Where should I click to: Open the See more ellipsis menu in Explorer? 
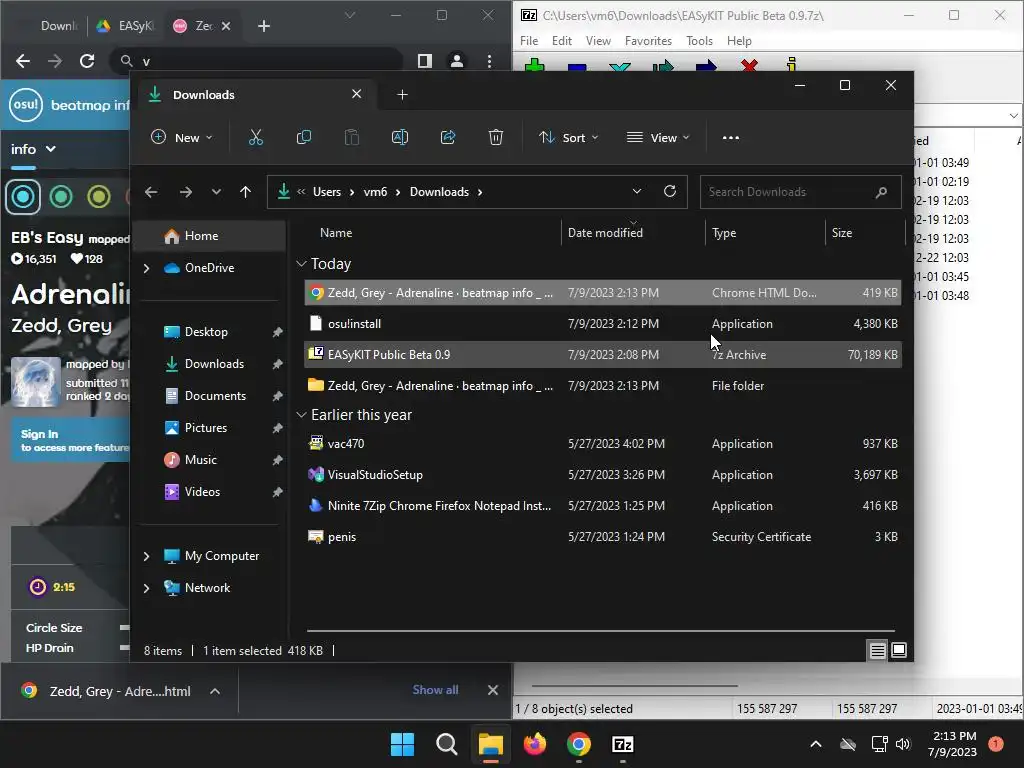click(x=731, y=138)
